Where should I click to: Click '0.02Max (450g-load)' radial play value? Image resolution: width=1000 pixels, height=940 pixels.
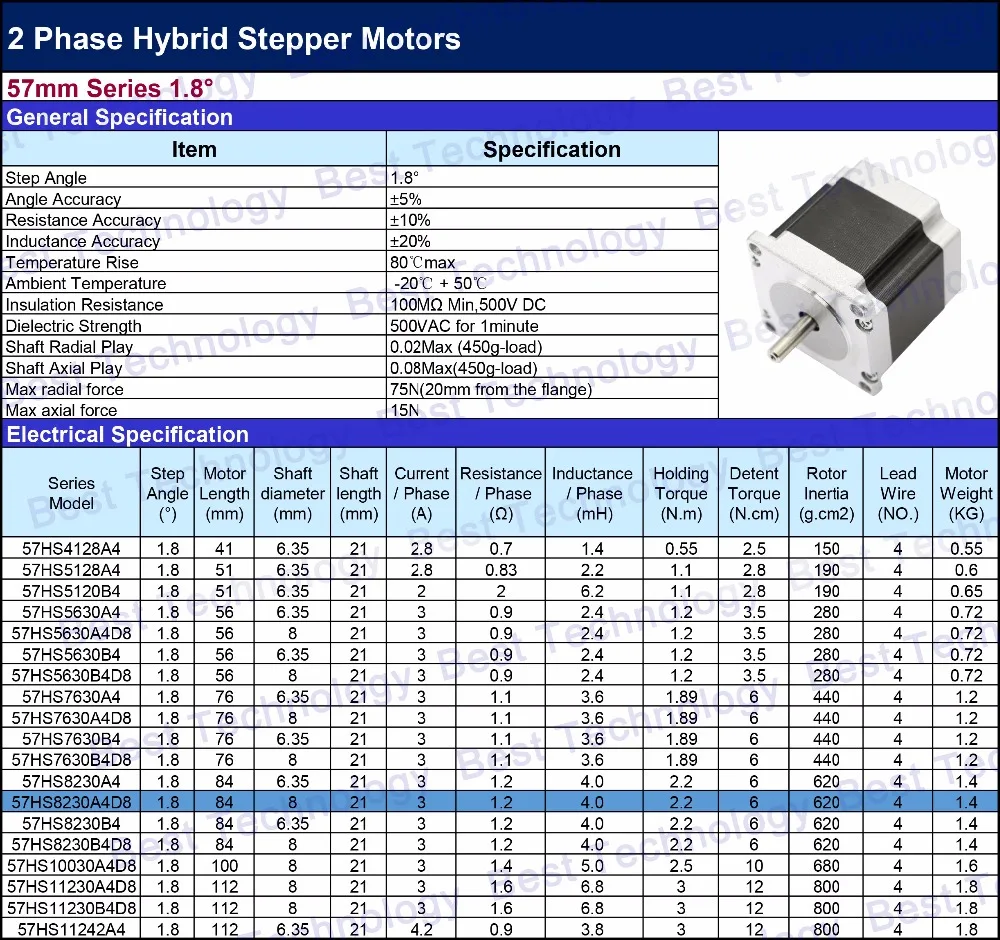pyautogui.click(x=466, y=347)
